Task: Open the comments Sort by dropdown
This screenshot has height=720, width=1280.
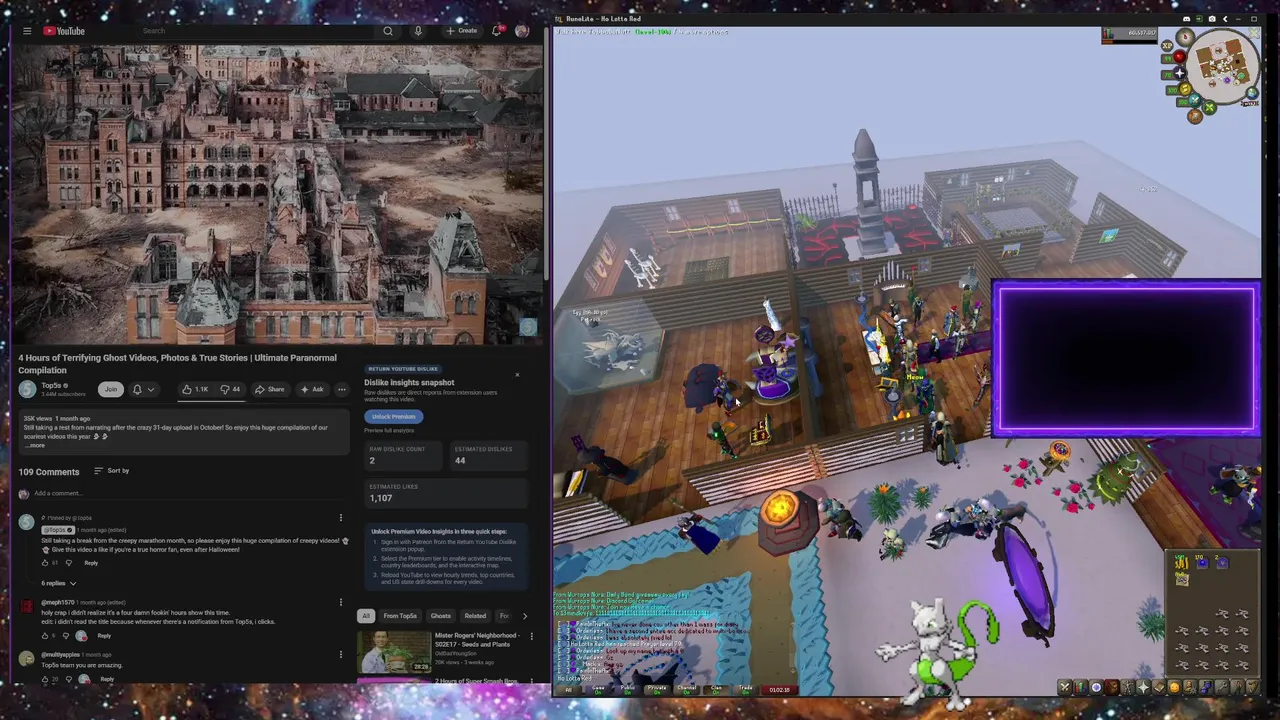Action: pyautogui.click(x=112, y=470)
